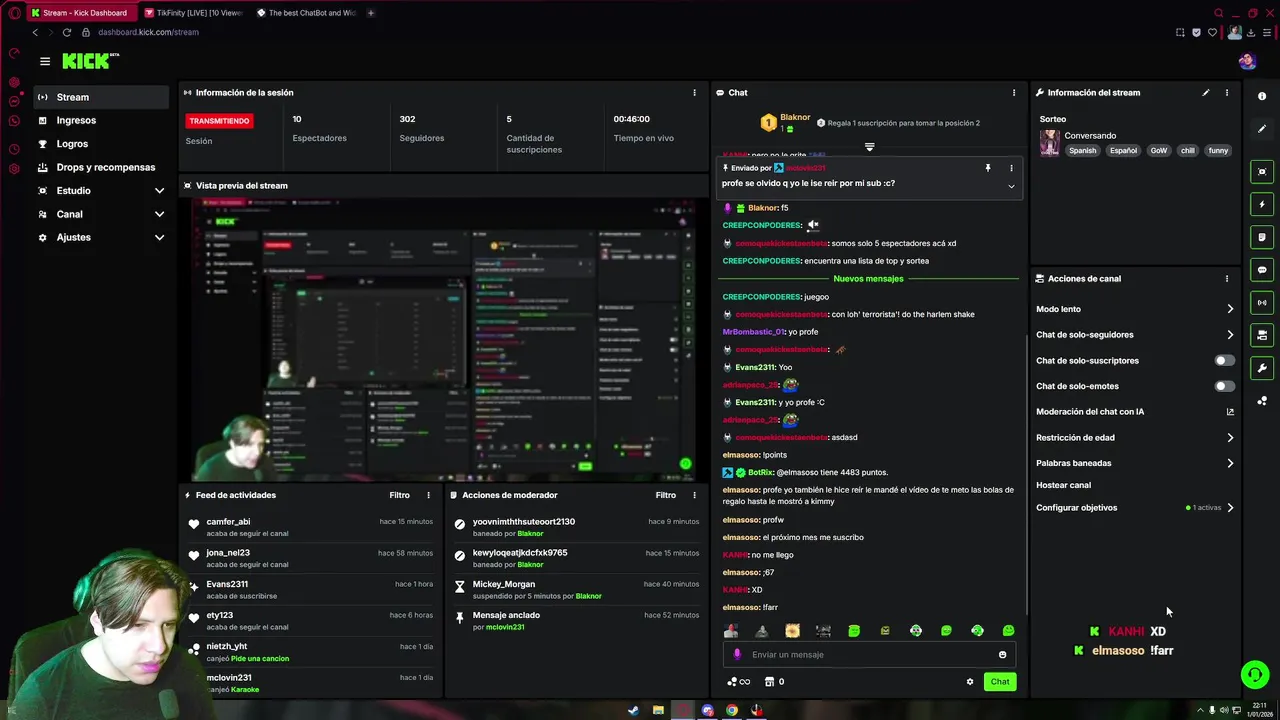This screenshot has height=720, width=1280.
Task: Click the purple microphone icon in chat input
Action: click(738, 655)
